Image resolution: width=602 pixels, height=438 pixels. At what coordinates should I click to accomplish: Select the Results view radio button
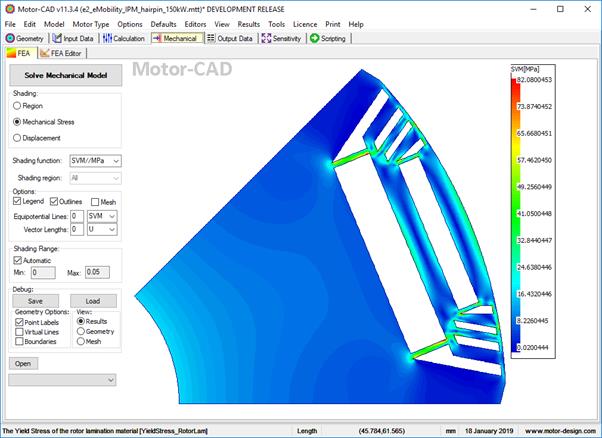[81, 321]
